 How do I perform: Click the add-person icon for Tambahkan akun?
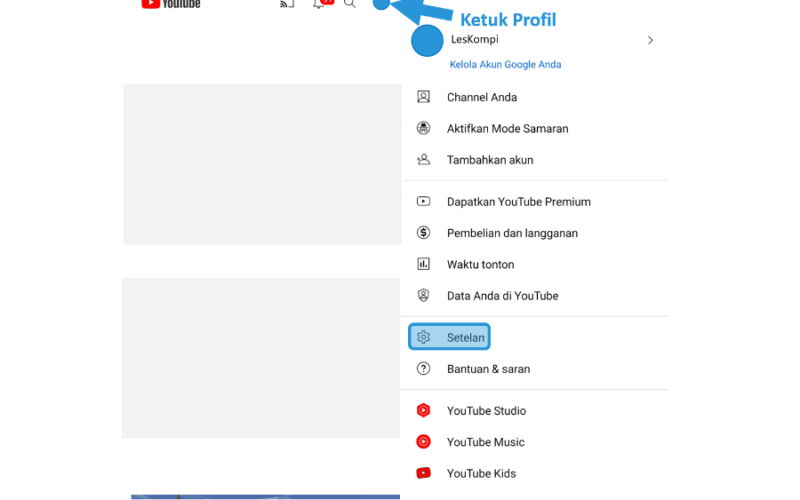[423, 160]
